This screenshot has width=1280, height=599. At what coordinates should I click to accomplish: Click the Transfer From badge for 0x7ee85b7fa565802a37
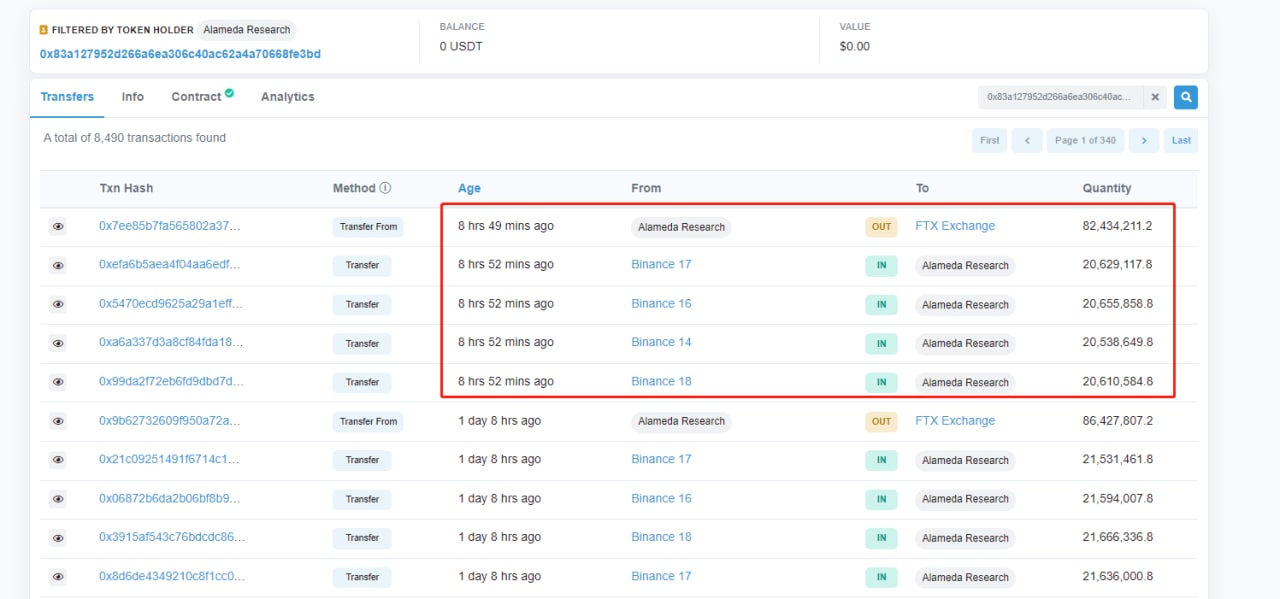pos(368,227)
